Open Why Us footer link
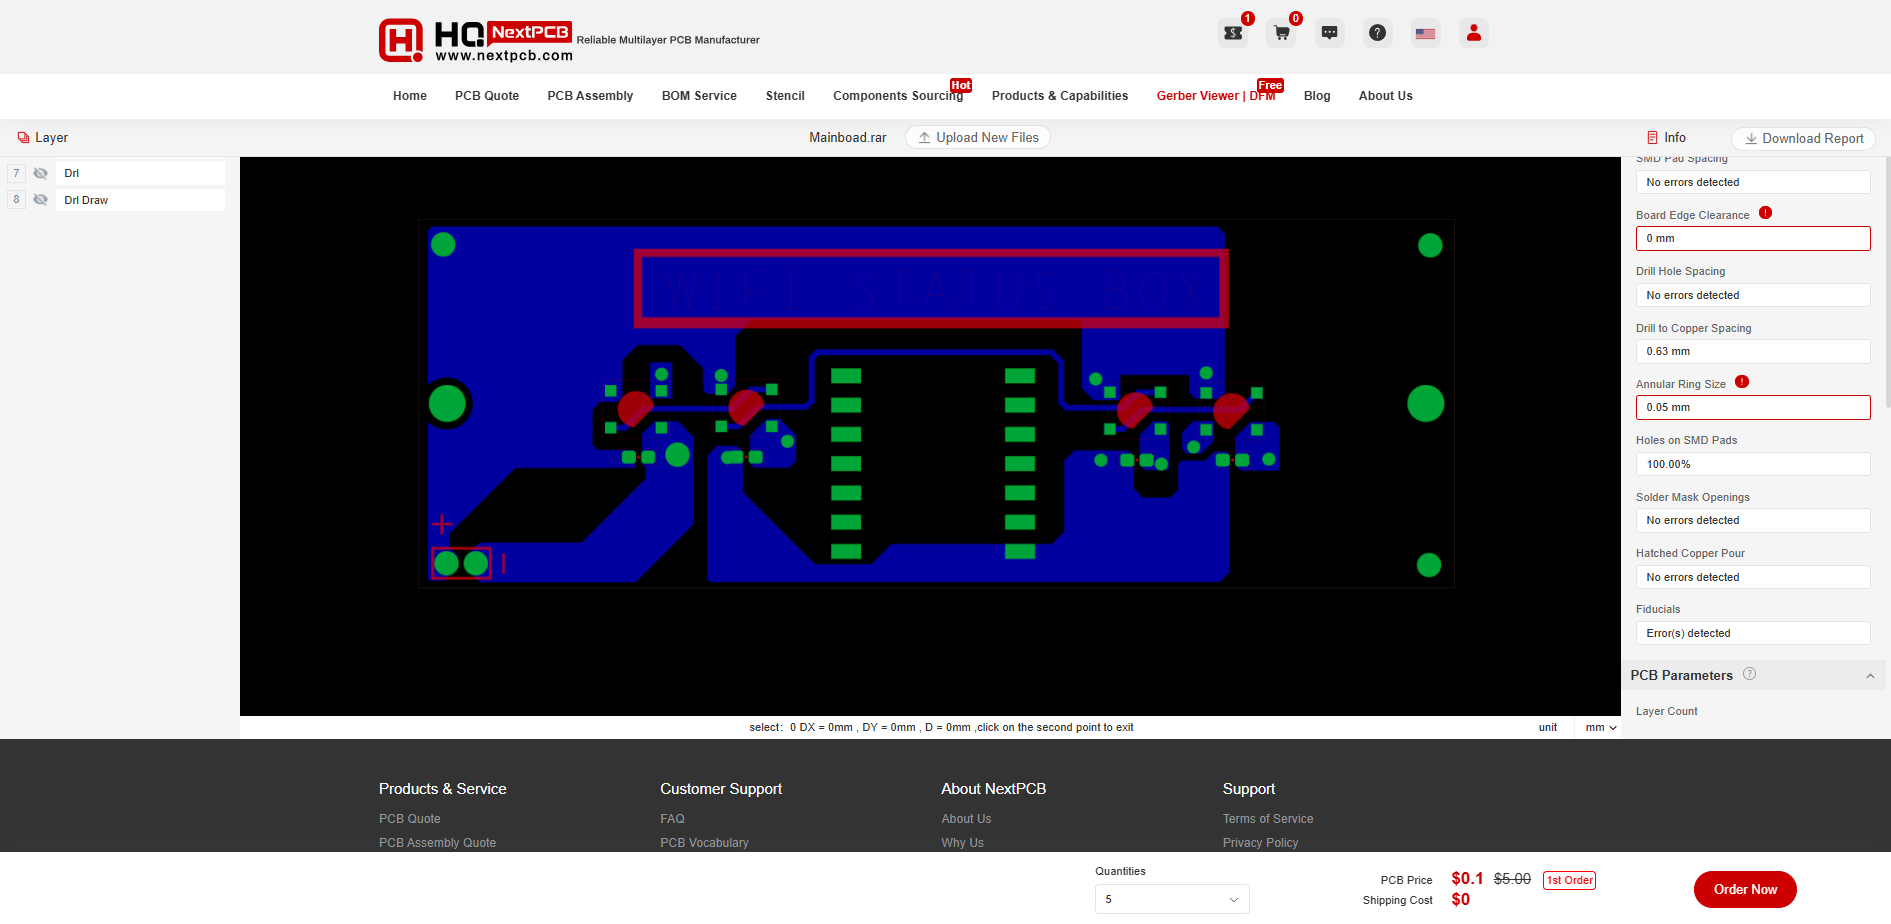This screenshot has height=924, width=1891. pos(962,843)
